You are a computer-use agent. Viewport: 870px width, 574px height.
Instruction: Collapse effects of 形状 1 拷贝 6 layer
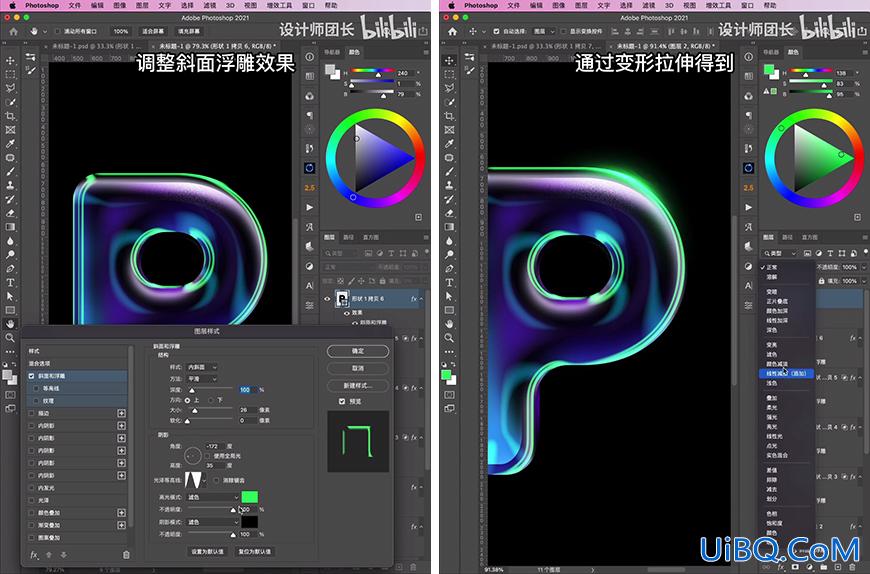click(421, 299)
